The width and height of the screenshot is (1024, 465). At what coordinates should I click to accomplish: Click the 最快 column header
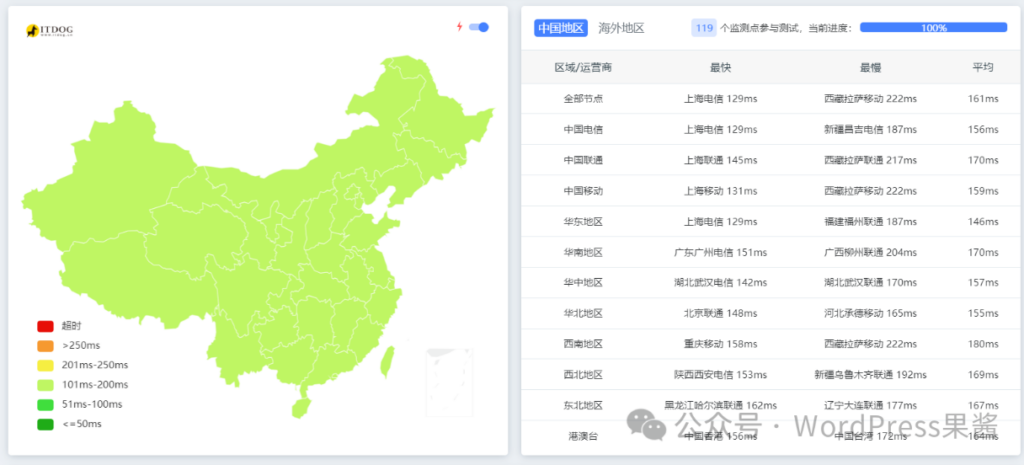[720, 67]
